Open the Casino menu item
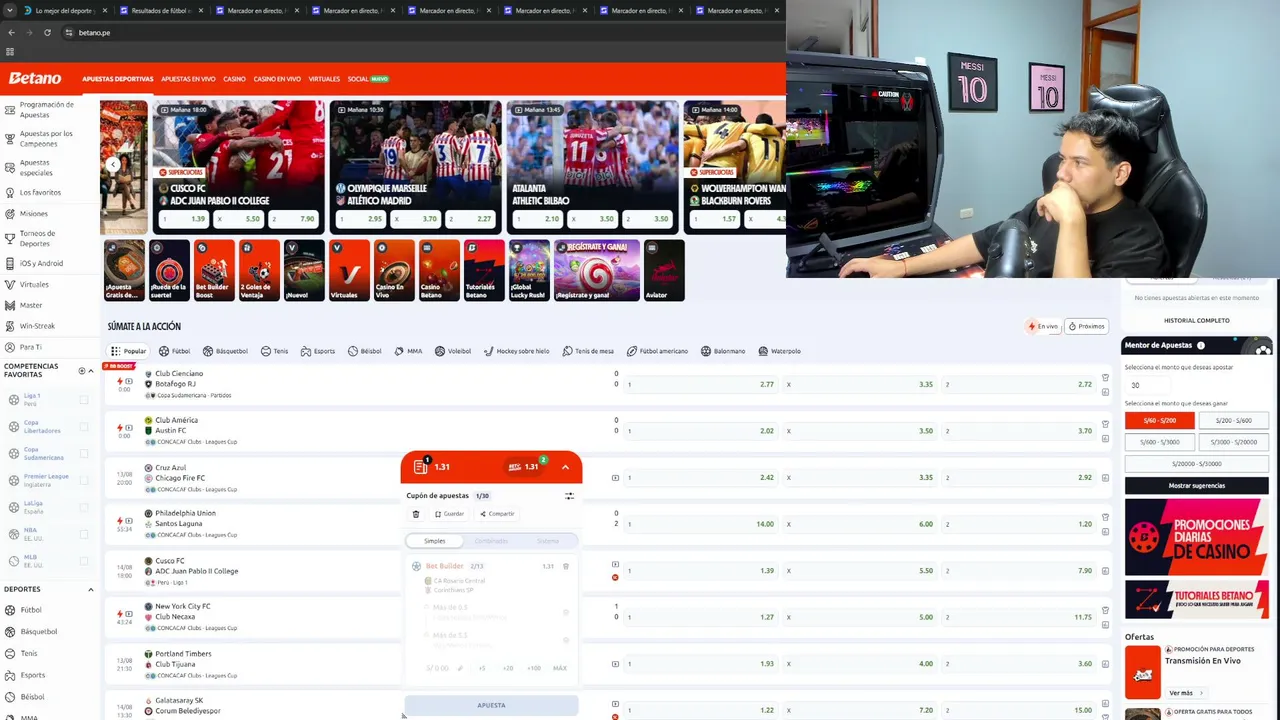The height and width of the screenshot is (720, 1280). (234, 79)
